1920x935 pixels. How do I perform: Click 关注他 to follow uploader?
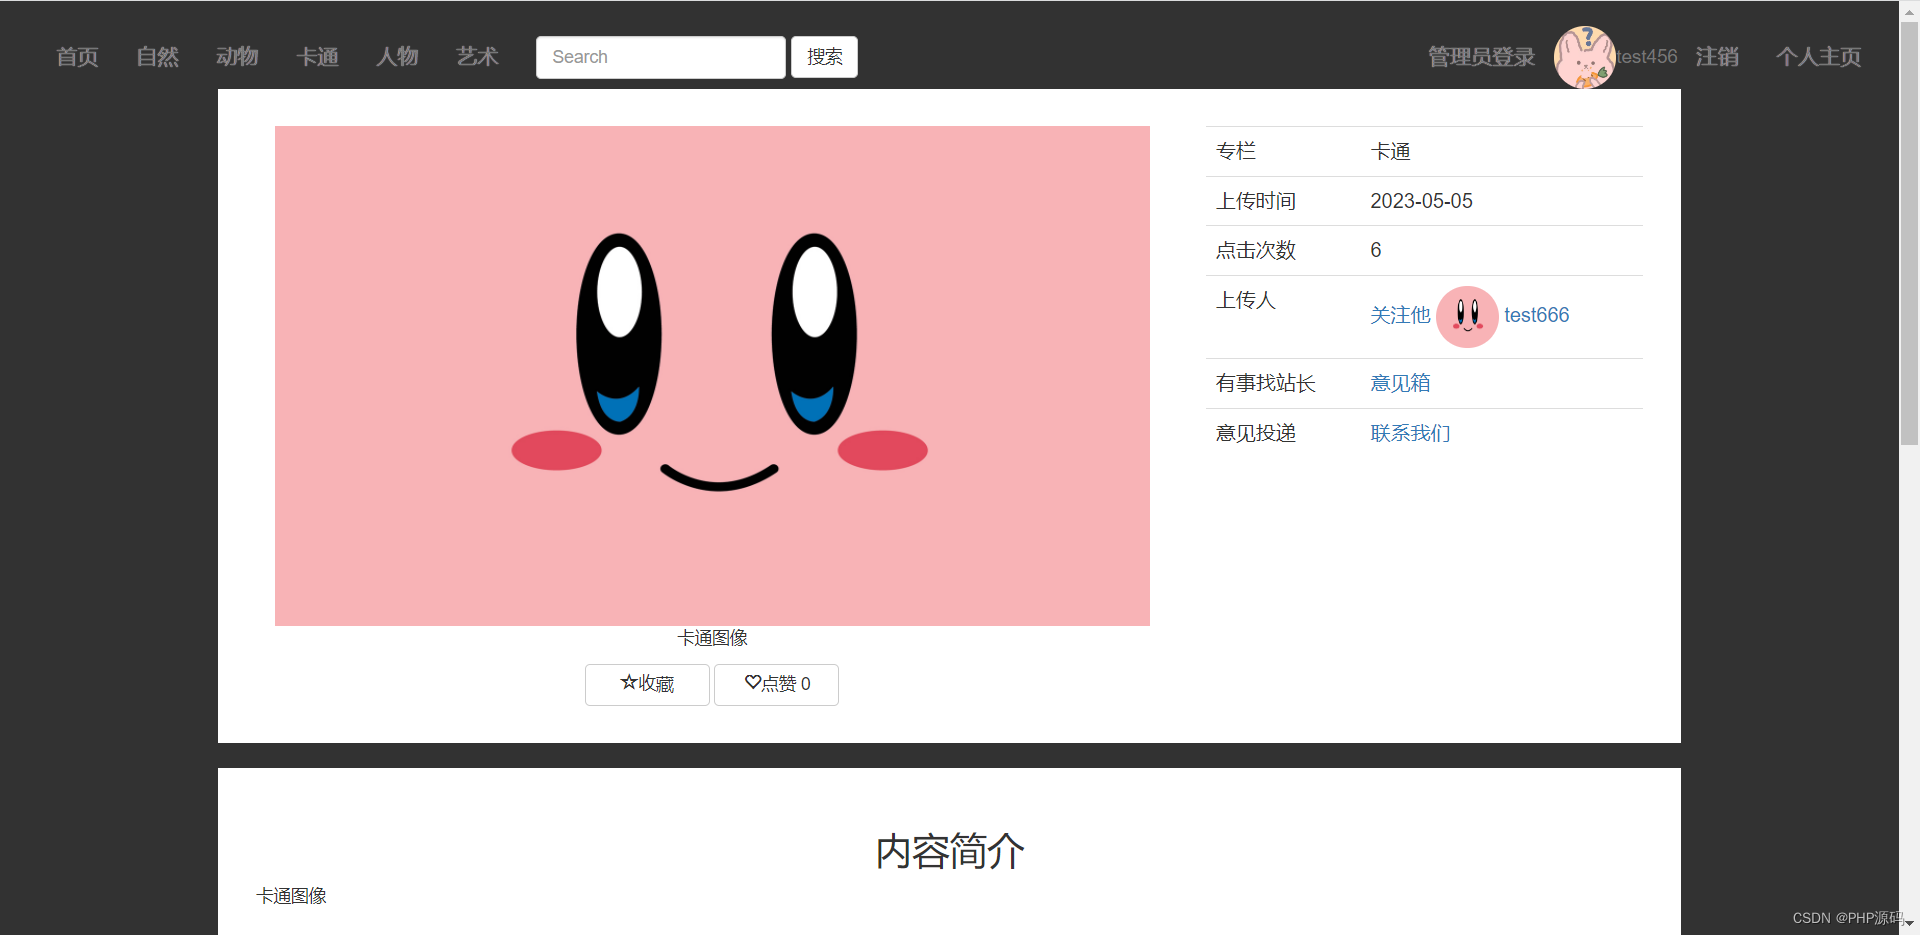1400,316
